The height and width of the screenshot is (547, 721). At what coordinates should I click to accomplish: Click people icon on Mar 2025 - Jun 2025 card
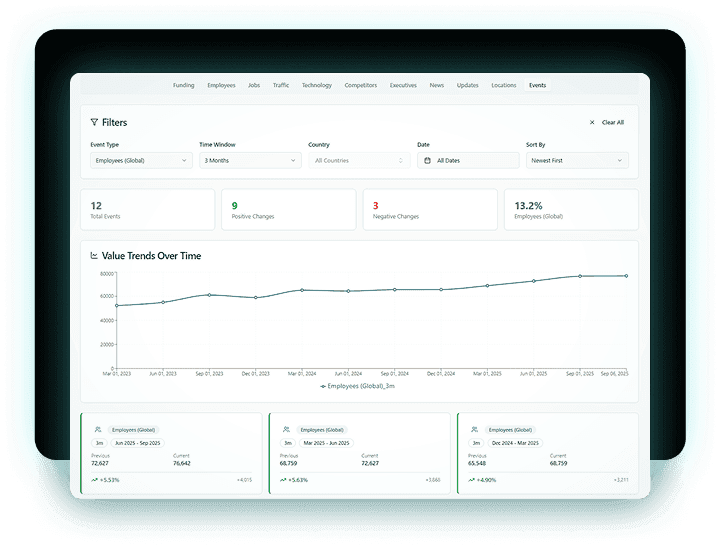(287, 429)
